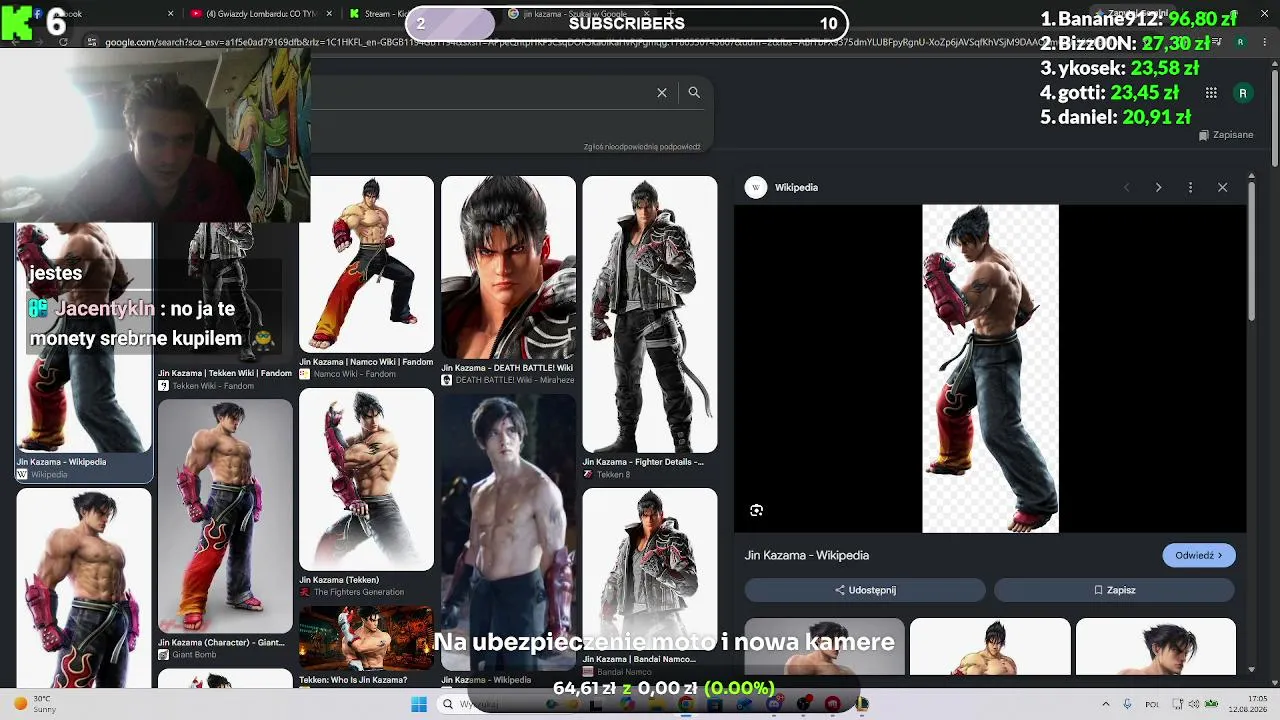Click the preview panel scrollbar
The width and height of the screenshot is (1280, 720).
[1251, 252]
